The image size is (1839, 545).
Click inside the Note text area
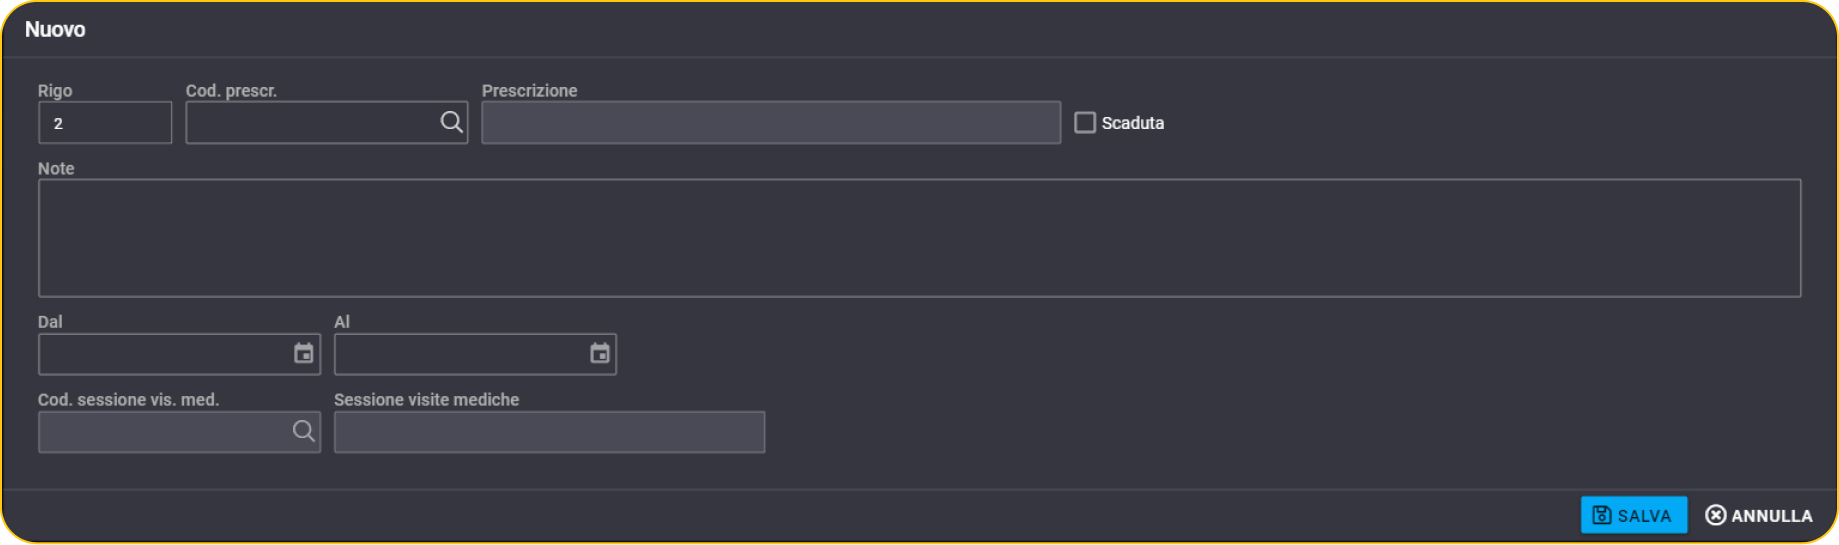919,238
